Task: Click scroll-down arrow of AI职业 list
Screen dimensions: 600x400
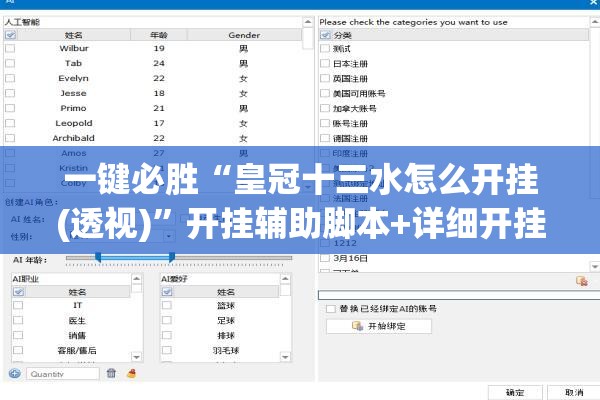Action: [x=137, y=357]
